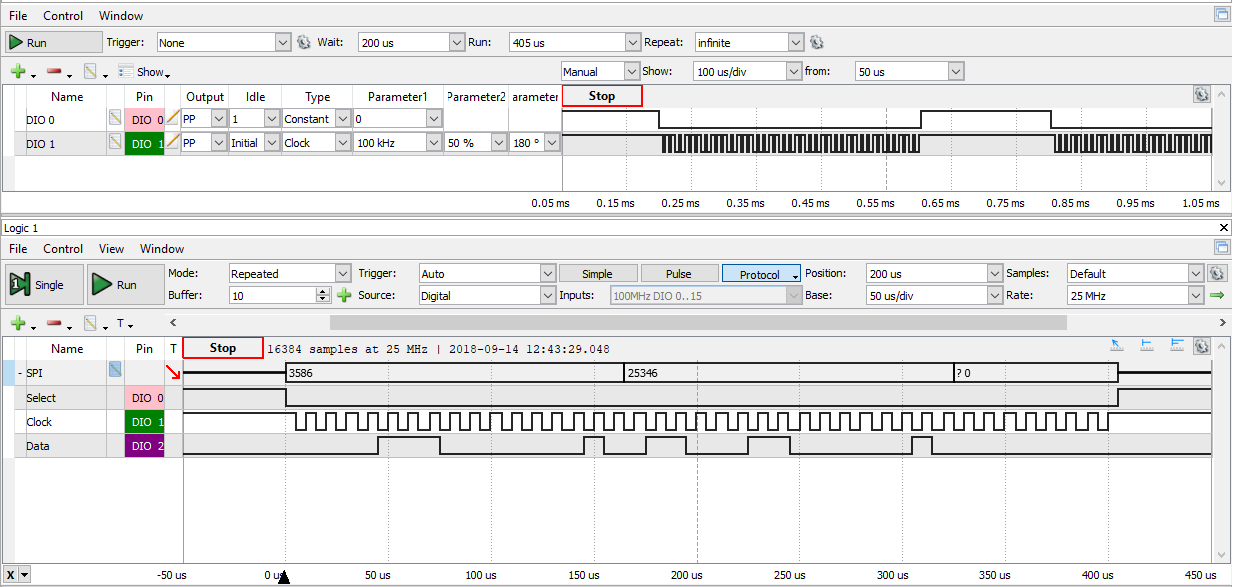
Task: Open Logic acquisition settings gear beside Samples
Action: point(1217,273)
